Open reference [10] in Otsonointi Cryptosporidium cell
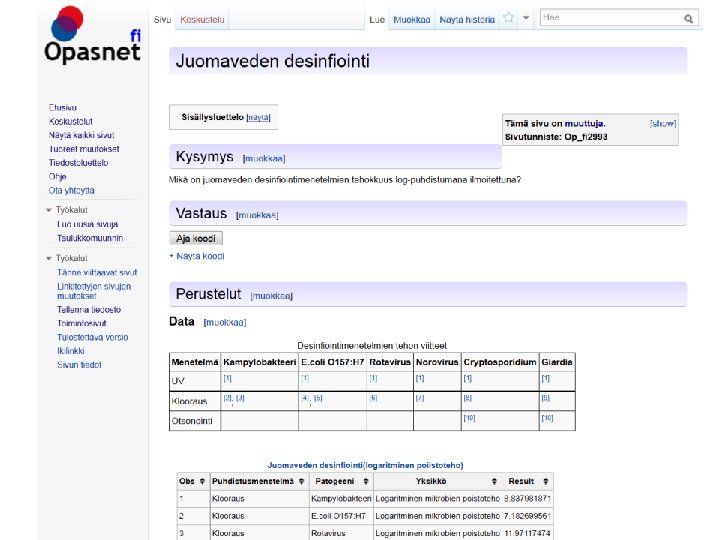 point(469,418)
